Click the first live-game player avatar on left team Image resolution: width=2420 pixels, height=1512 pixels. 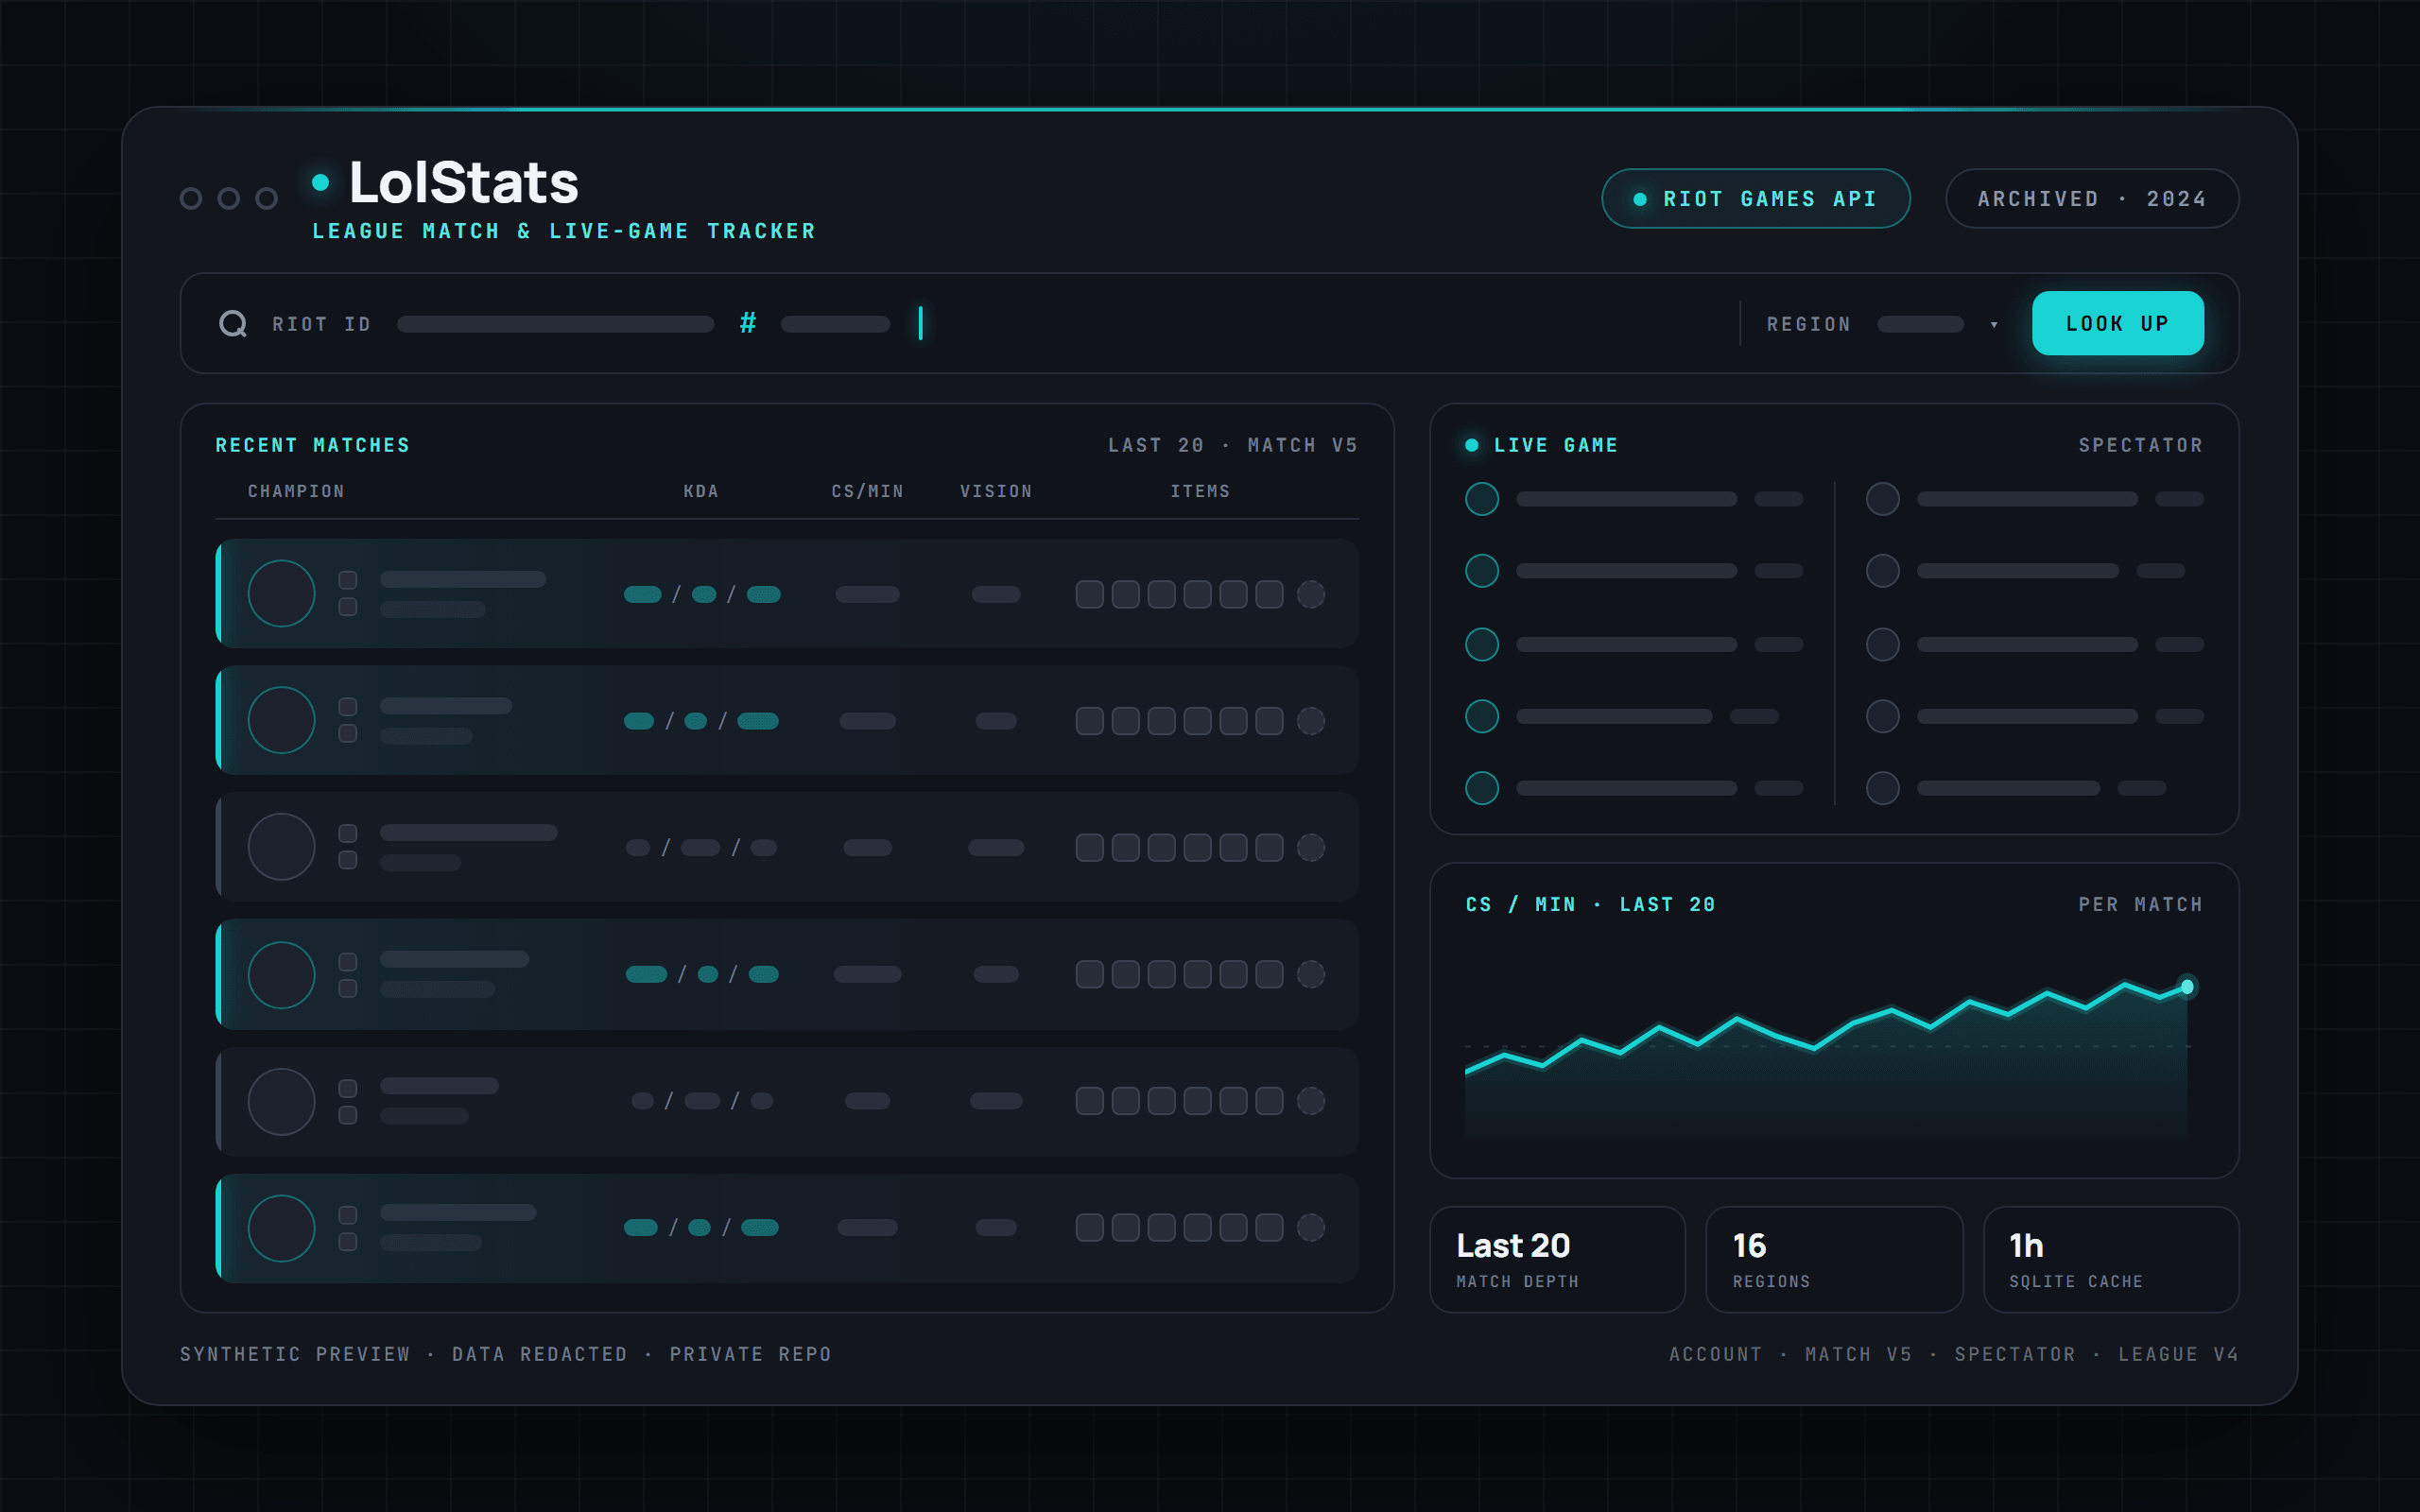click(x=1482, y=499)
